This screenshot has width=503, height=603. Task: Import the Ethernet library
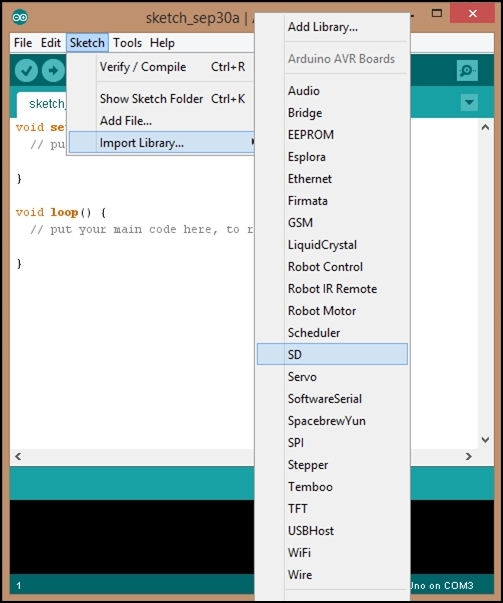click(x=332, y=178)
